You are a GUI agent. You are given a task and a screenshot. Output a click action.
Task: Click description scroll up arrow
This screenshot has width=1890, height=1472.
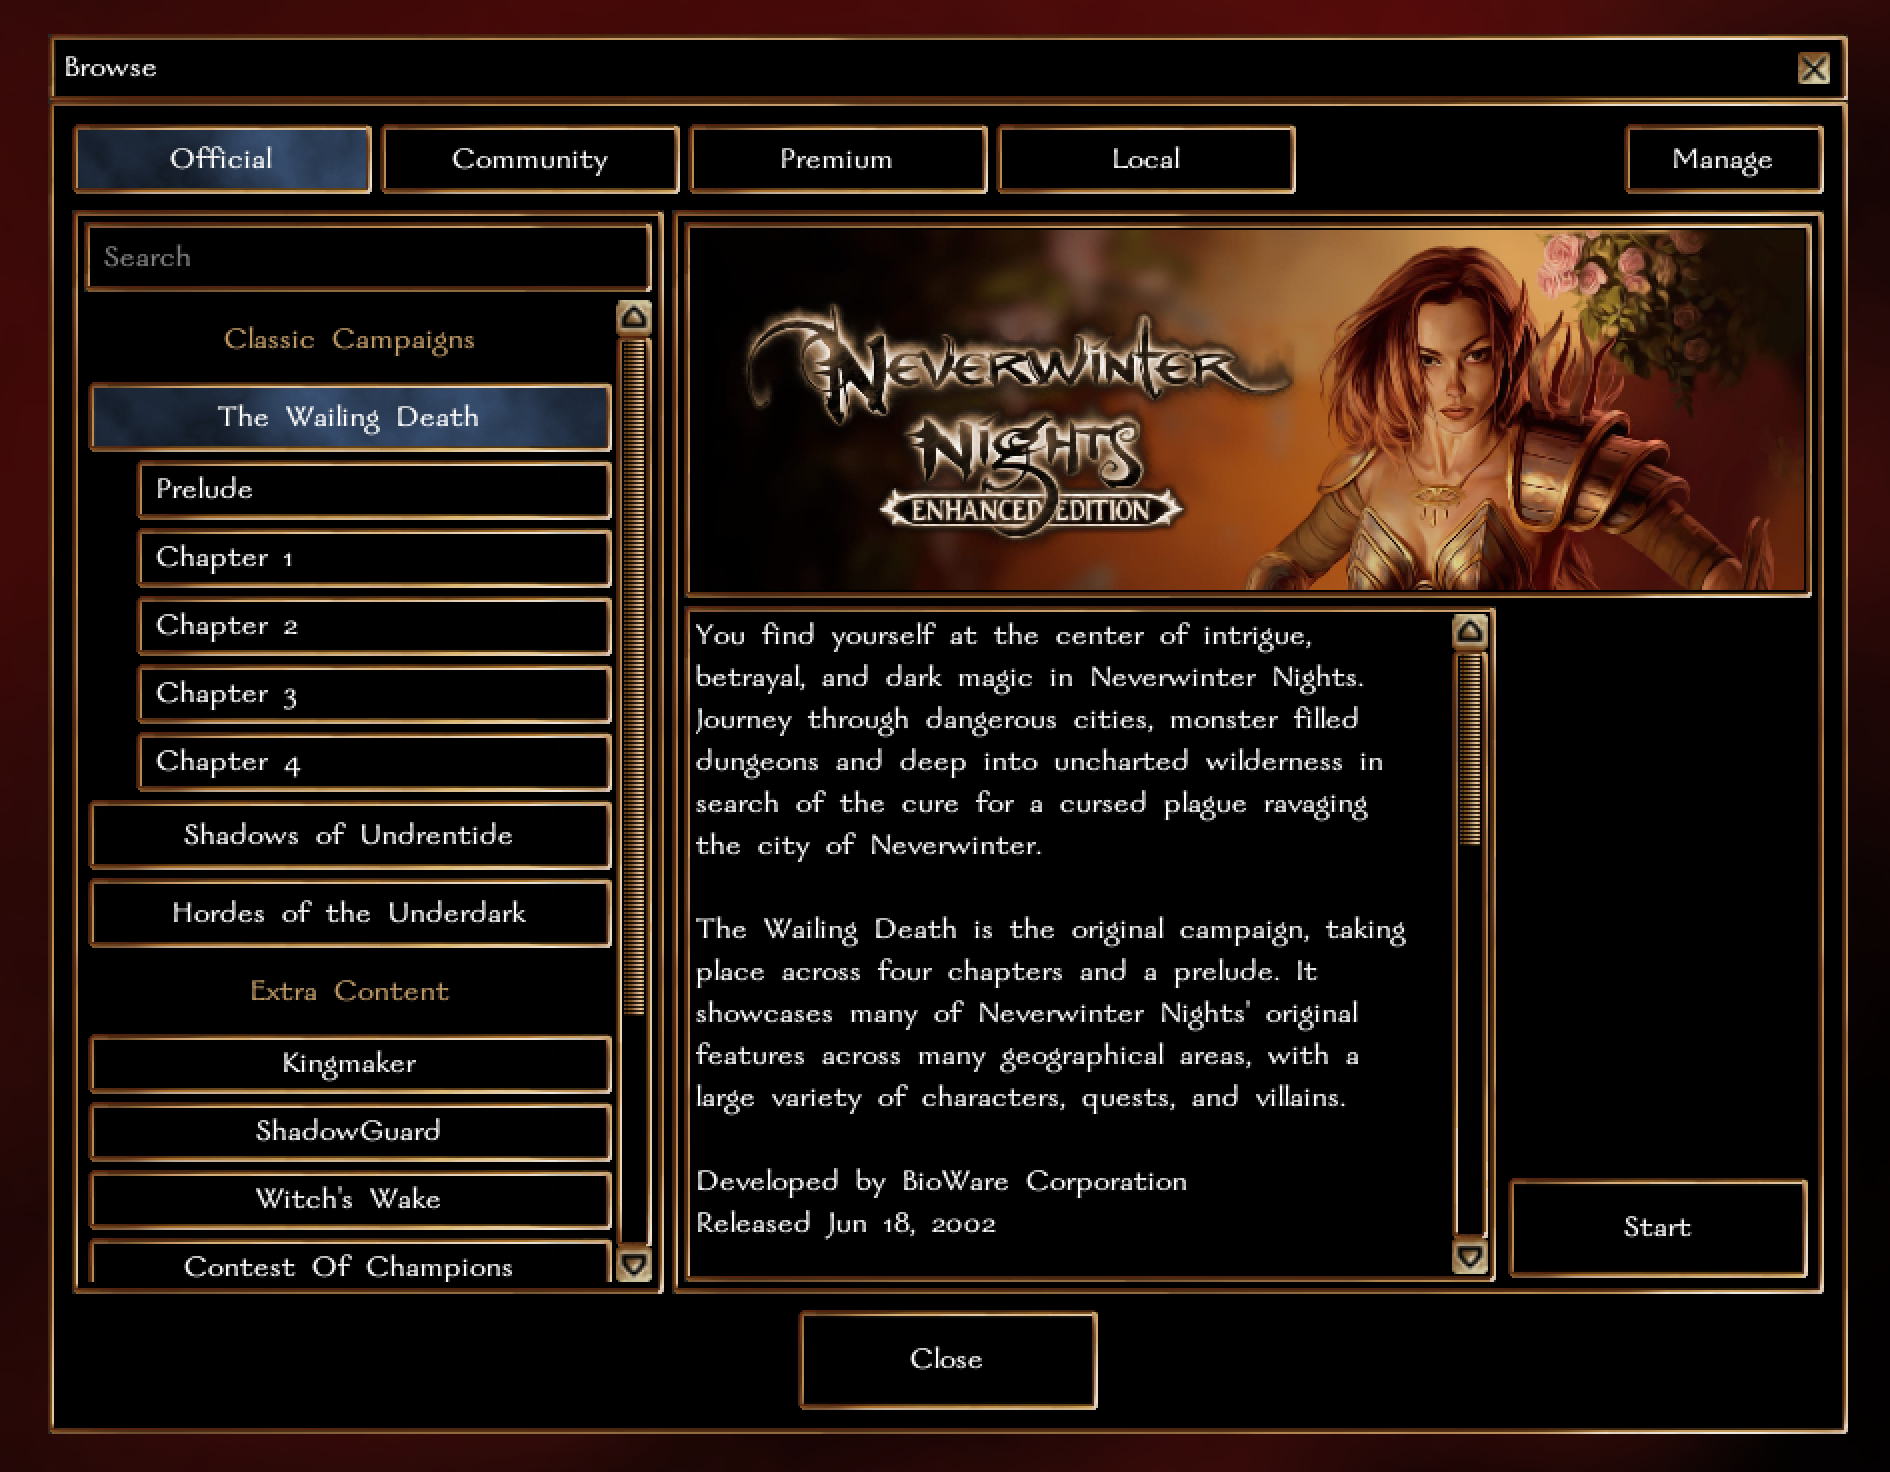pos(1469,631)
